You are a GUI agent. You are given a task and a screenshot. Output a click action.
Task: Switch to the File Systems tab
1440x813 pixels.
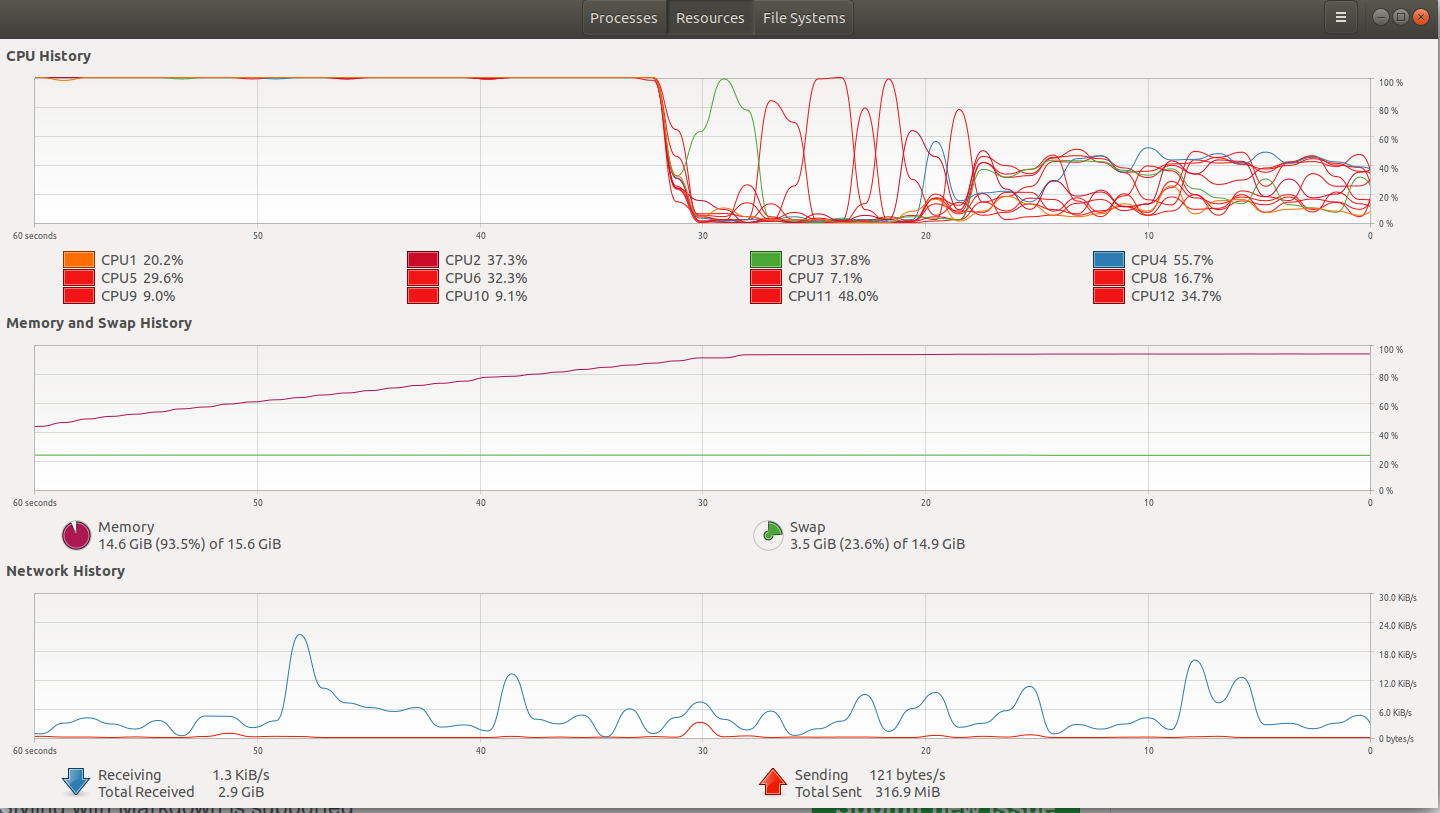(802, 17)
